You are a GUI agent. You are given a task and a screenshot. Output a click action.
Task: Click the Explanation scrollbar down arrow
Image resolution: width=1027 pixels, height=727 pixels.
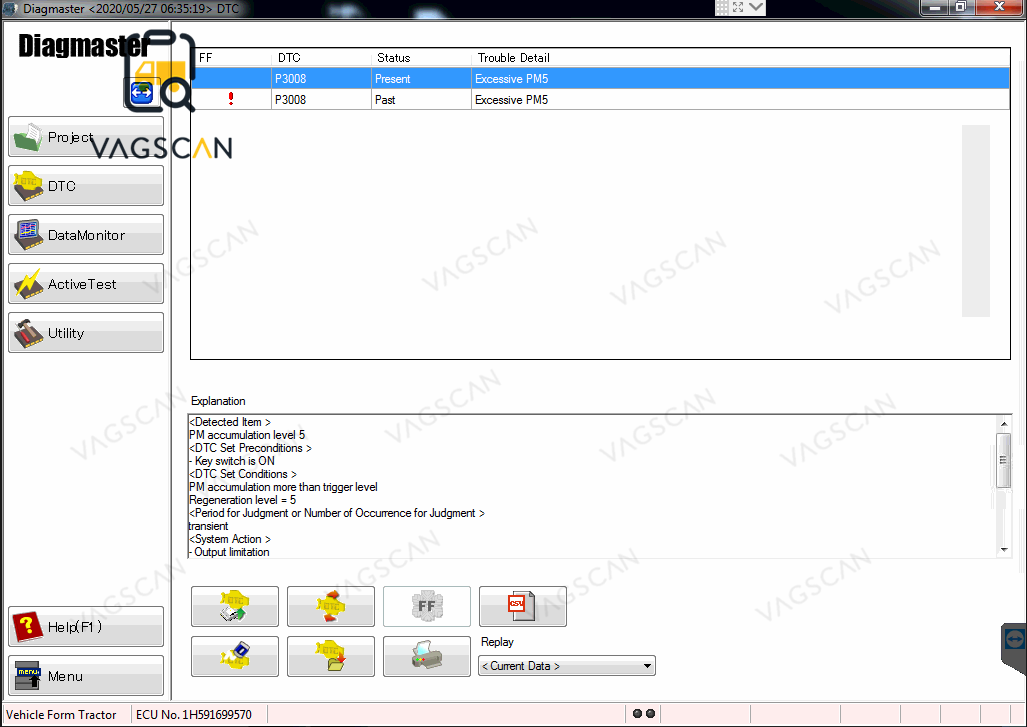pos(1004,550)
